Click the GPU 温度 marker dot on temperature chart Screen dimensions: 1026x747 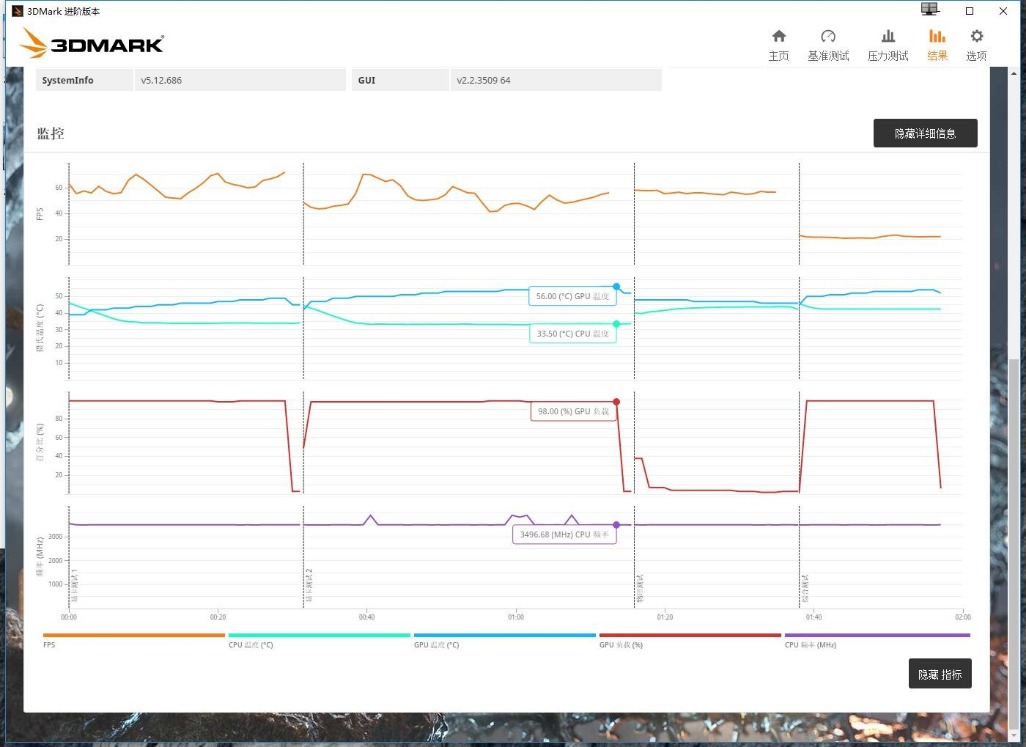pyautogui.click(x=617, y=284)
